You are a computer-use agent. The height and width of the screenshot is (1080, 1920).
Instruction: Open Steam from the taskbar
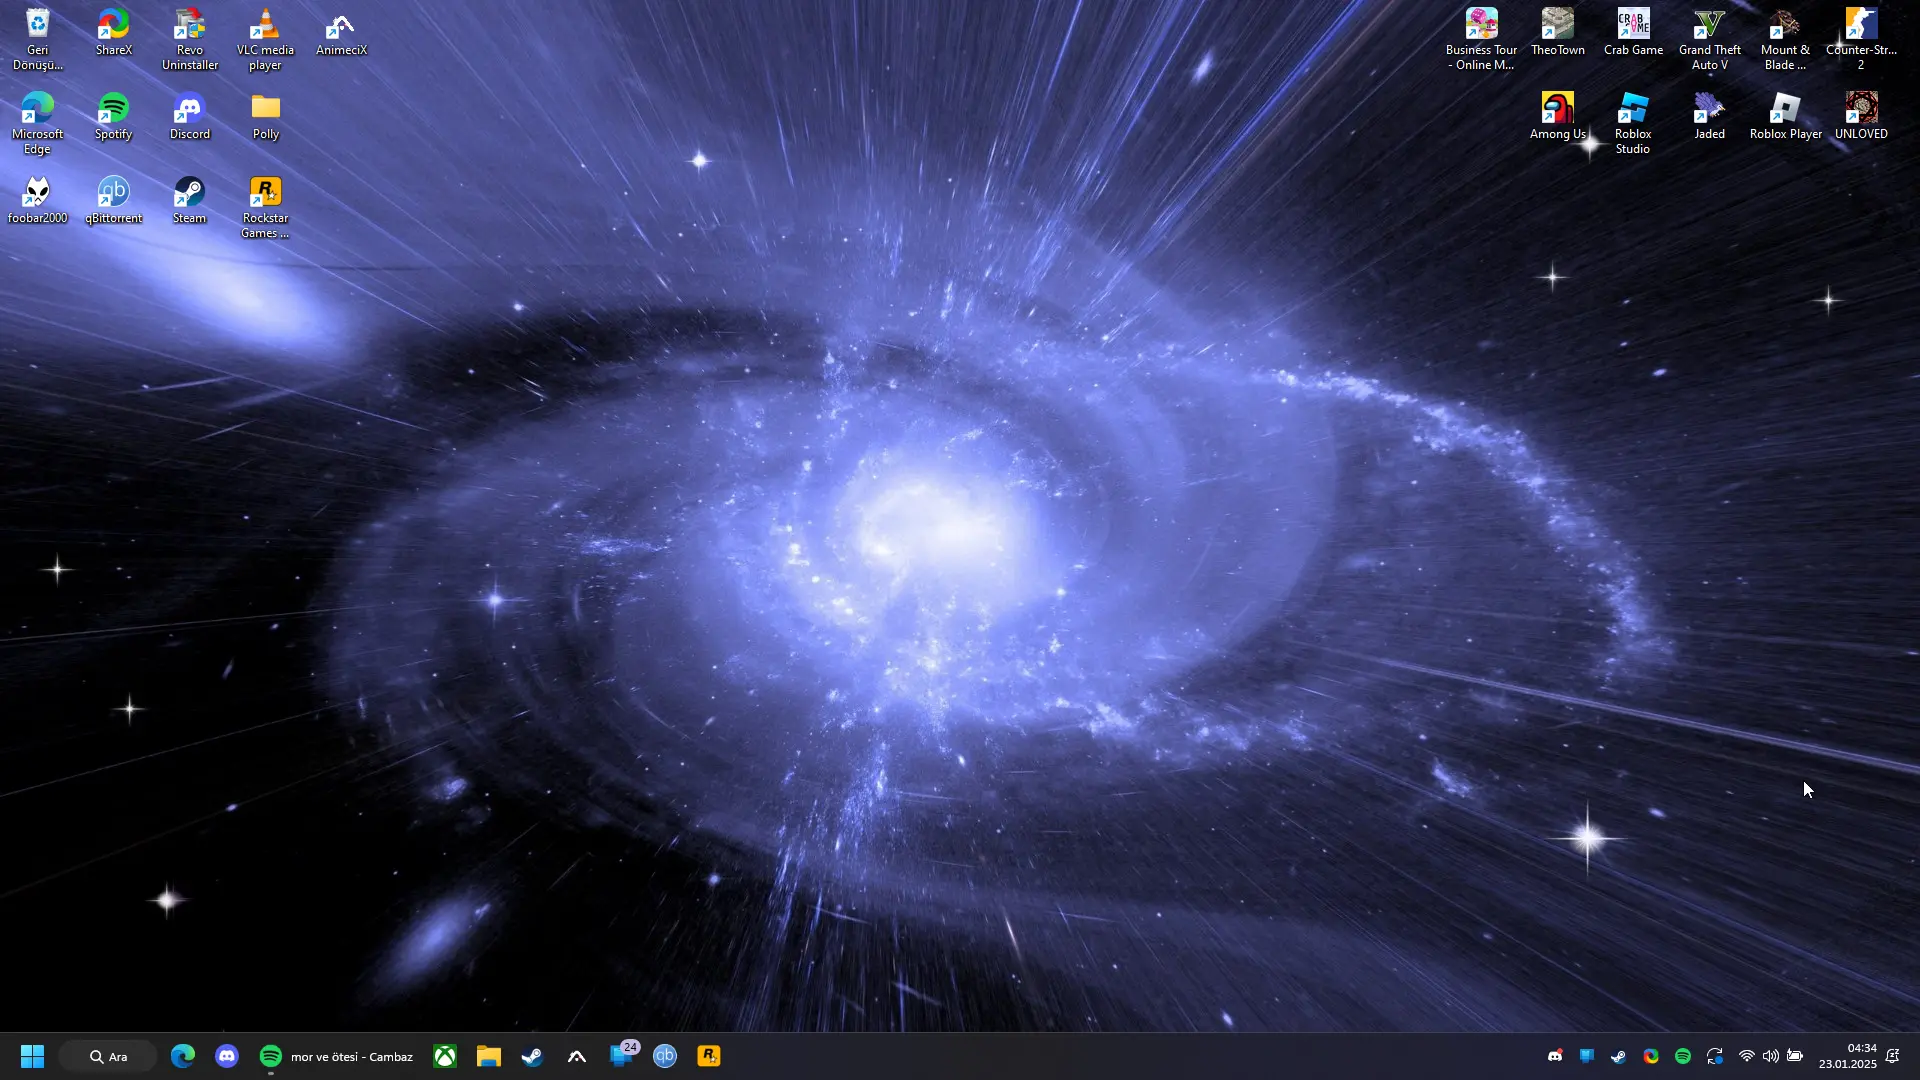point(533,1056)
